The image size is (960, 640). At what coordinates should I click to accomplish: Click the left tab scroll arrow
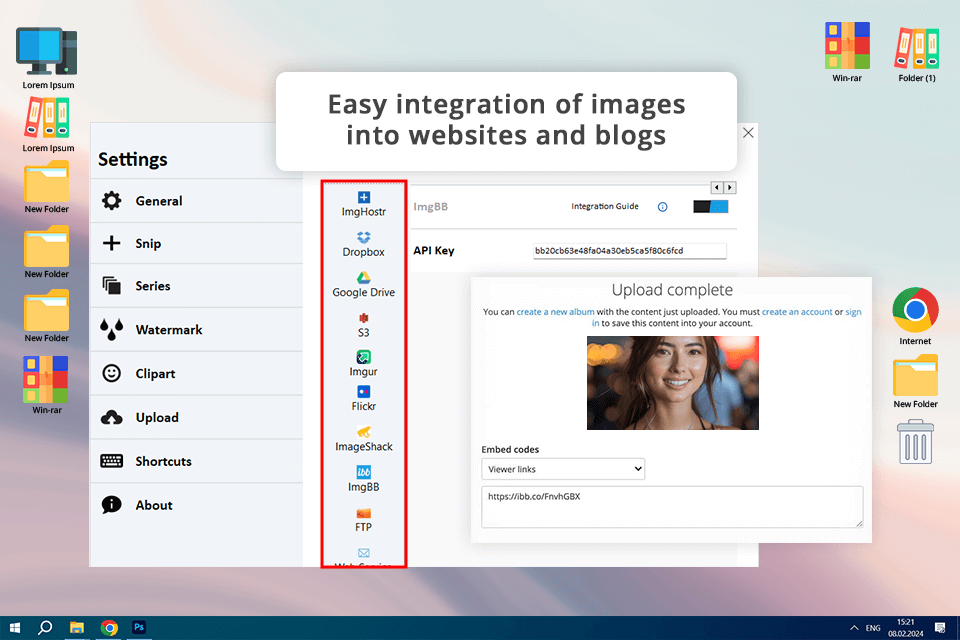[717, 187]
